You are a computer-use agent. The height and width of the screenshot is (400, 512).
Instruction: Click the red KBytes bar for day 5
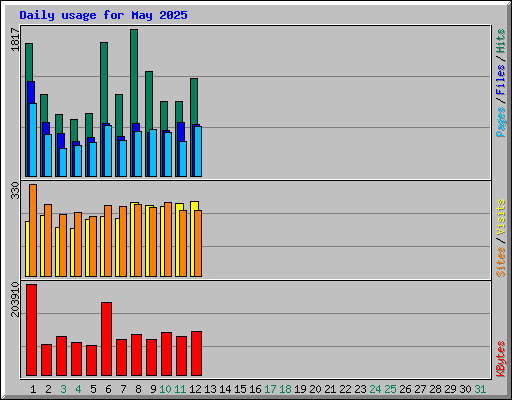point(92,360)
